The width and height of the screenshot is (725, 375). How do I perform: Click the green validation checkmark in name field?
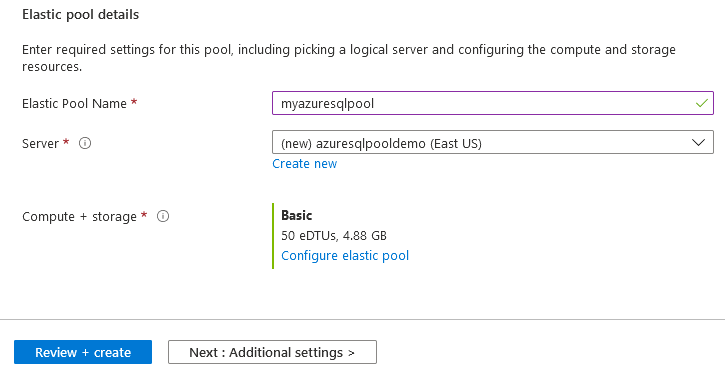(x=701, y=103)
